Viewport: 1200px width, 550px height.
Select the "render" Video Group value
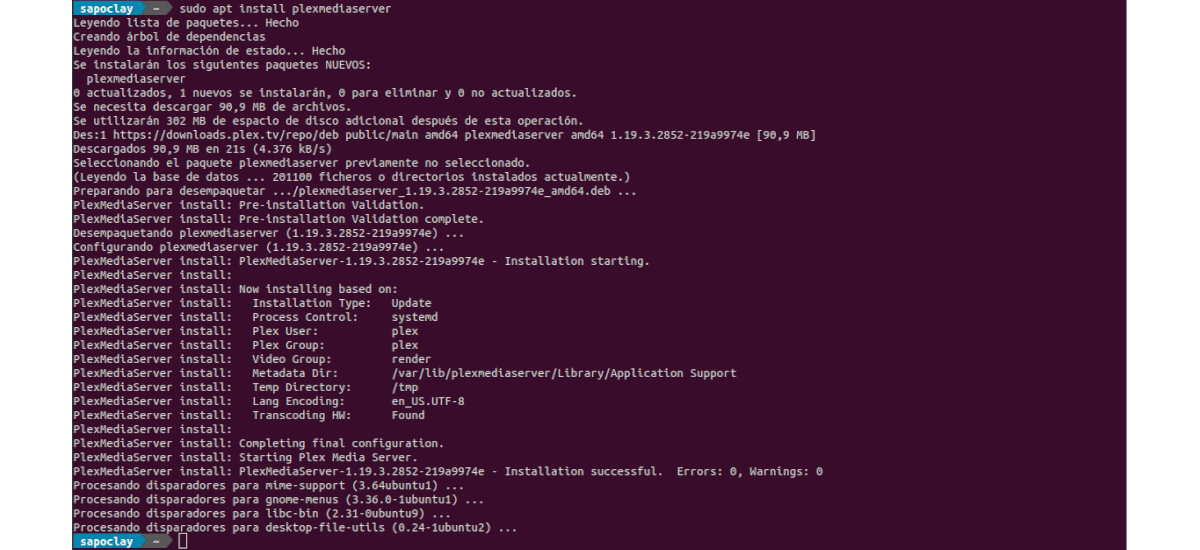pyautogui.click(x=411, y=359)
